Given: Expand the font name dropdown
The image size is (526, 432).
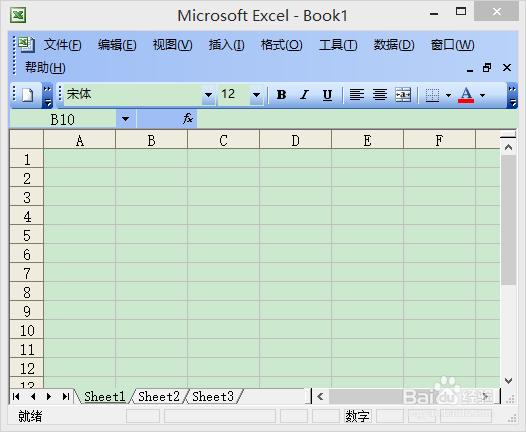Looking at the screenshot, I should [x=208, y=95].
